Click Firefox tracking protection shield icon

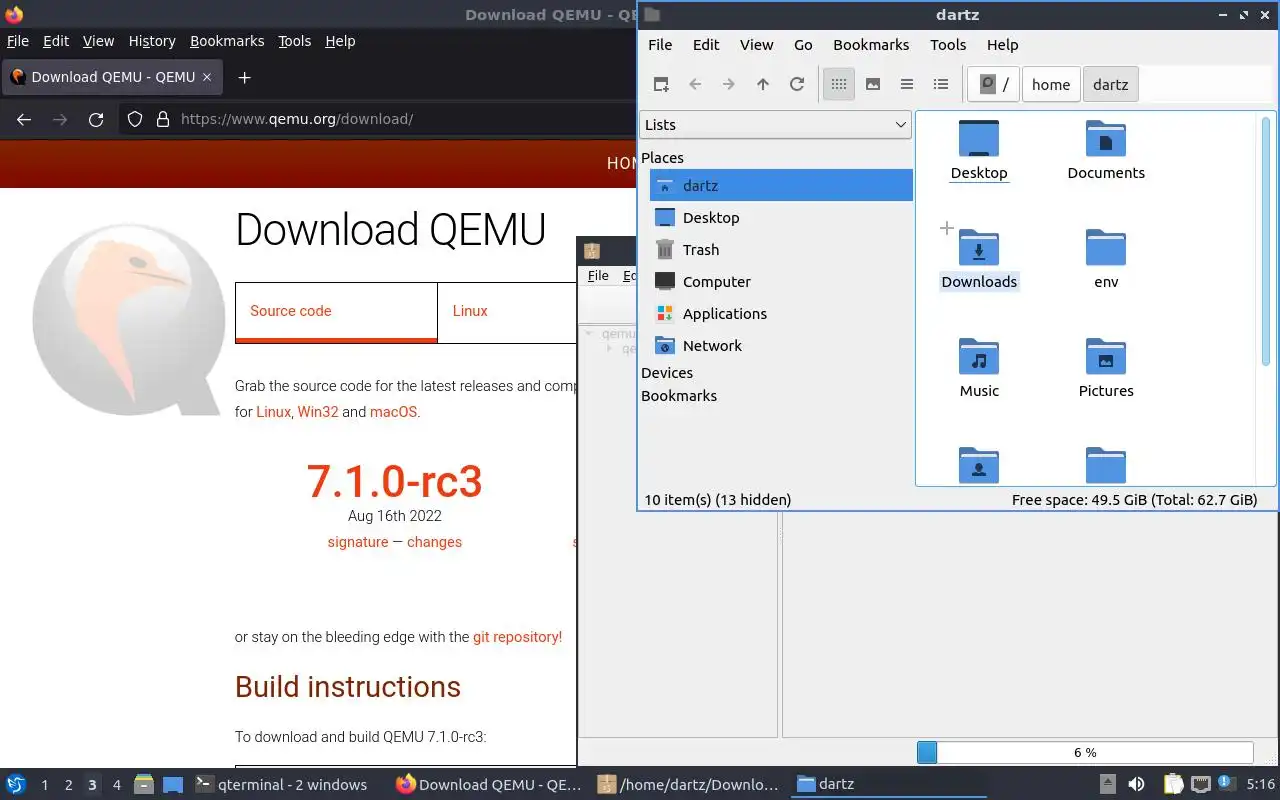(135, 119)
